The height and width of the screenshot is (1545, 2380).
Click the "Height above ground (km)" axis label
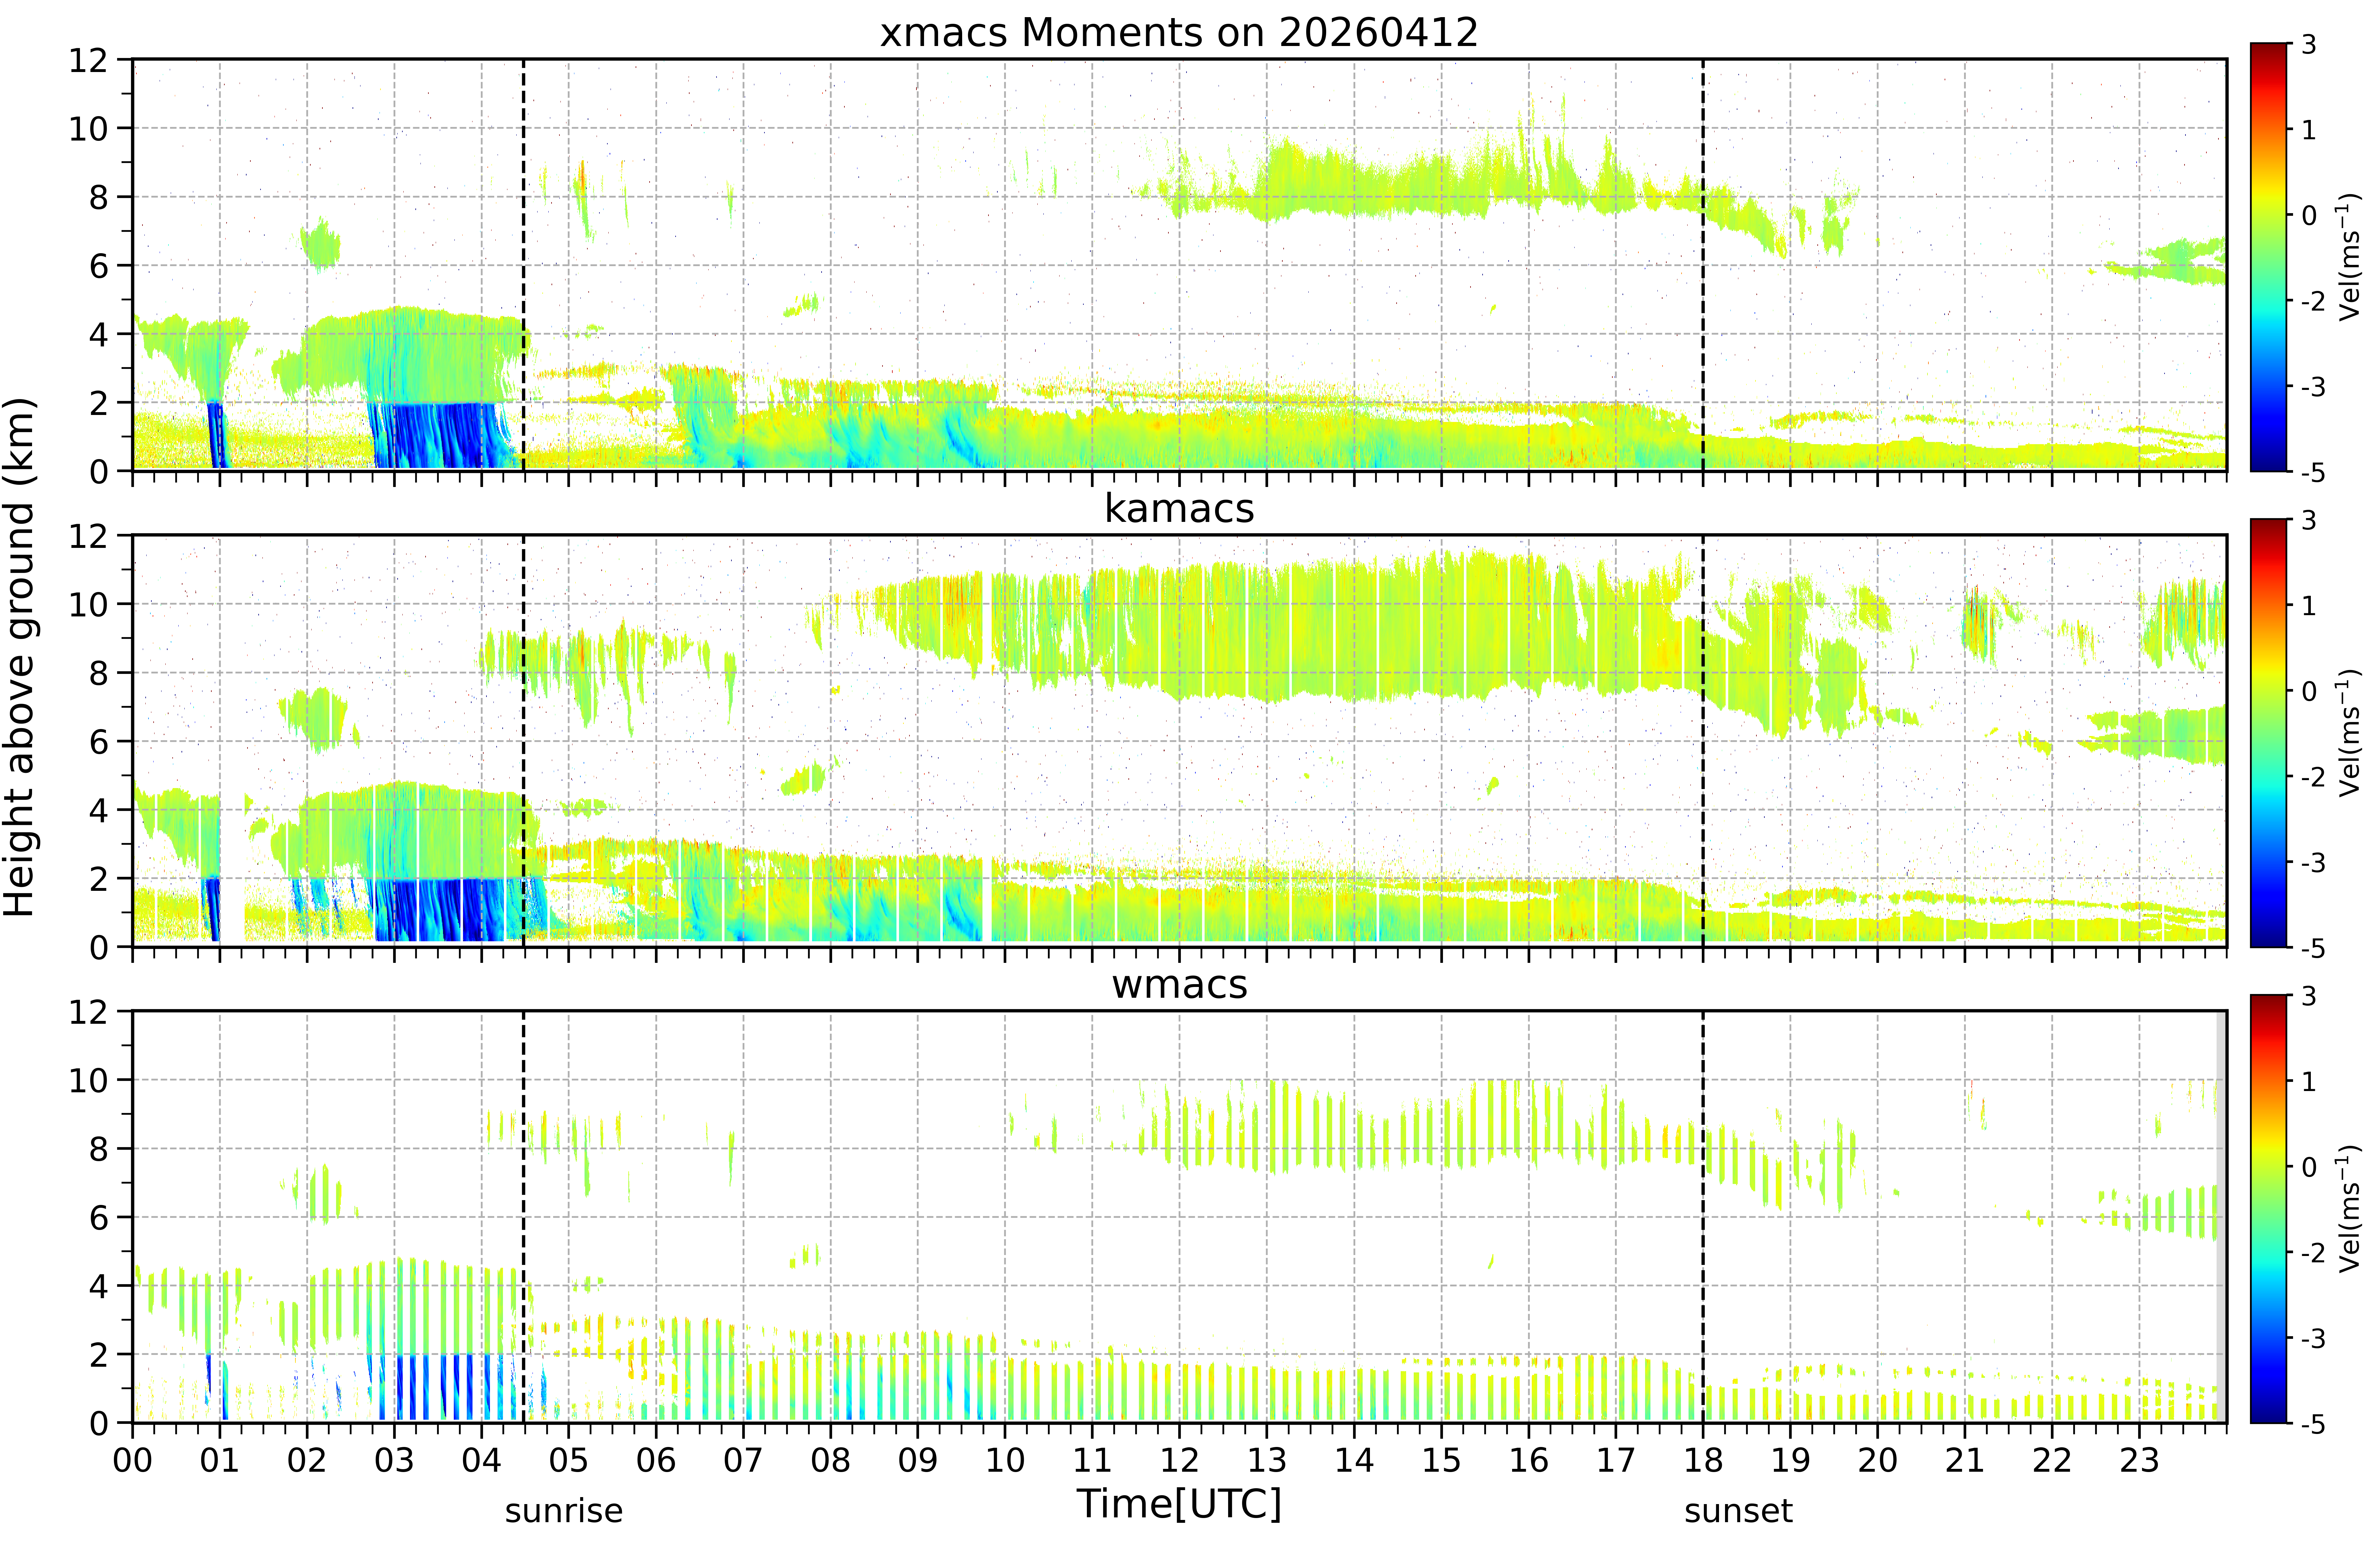[19, 657]
